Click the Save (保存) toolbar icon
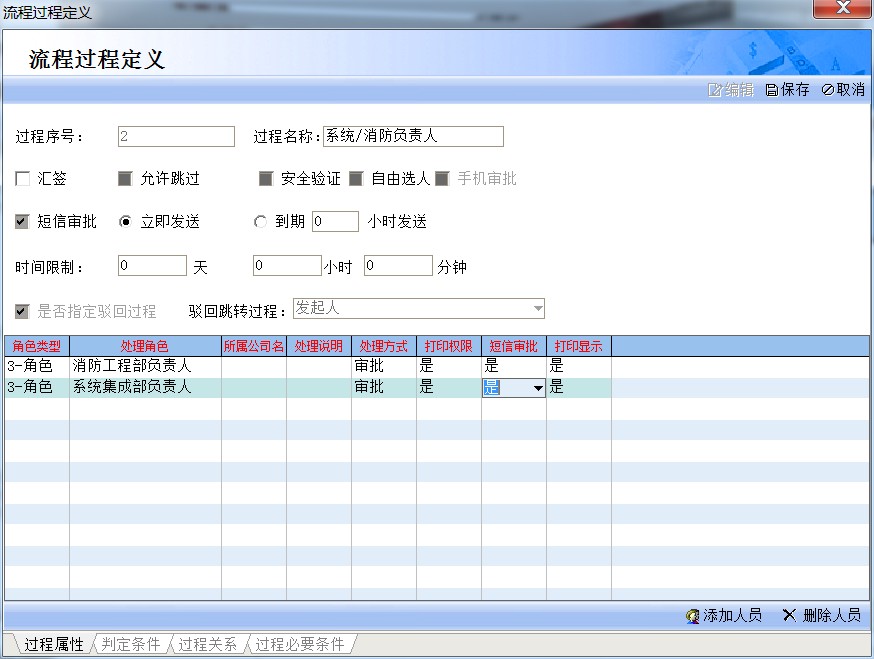874x659 pixels. coord(772,90)
